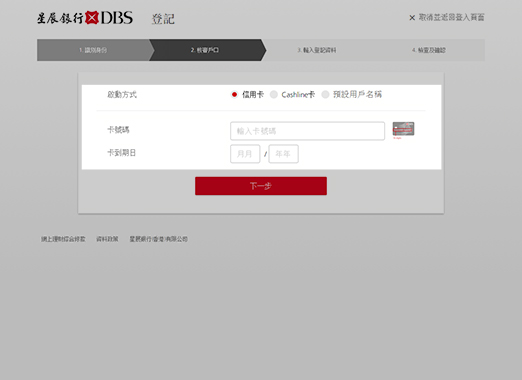
Task: Open the 資料政策 footer link
Action: click(107, 239)
